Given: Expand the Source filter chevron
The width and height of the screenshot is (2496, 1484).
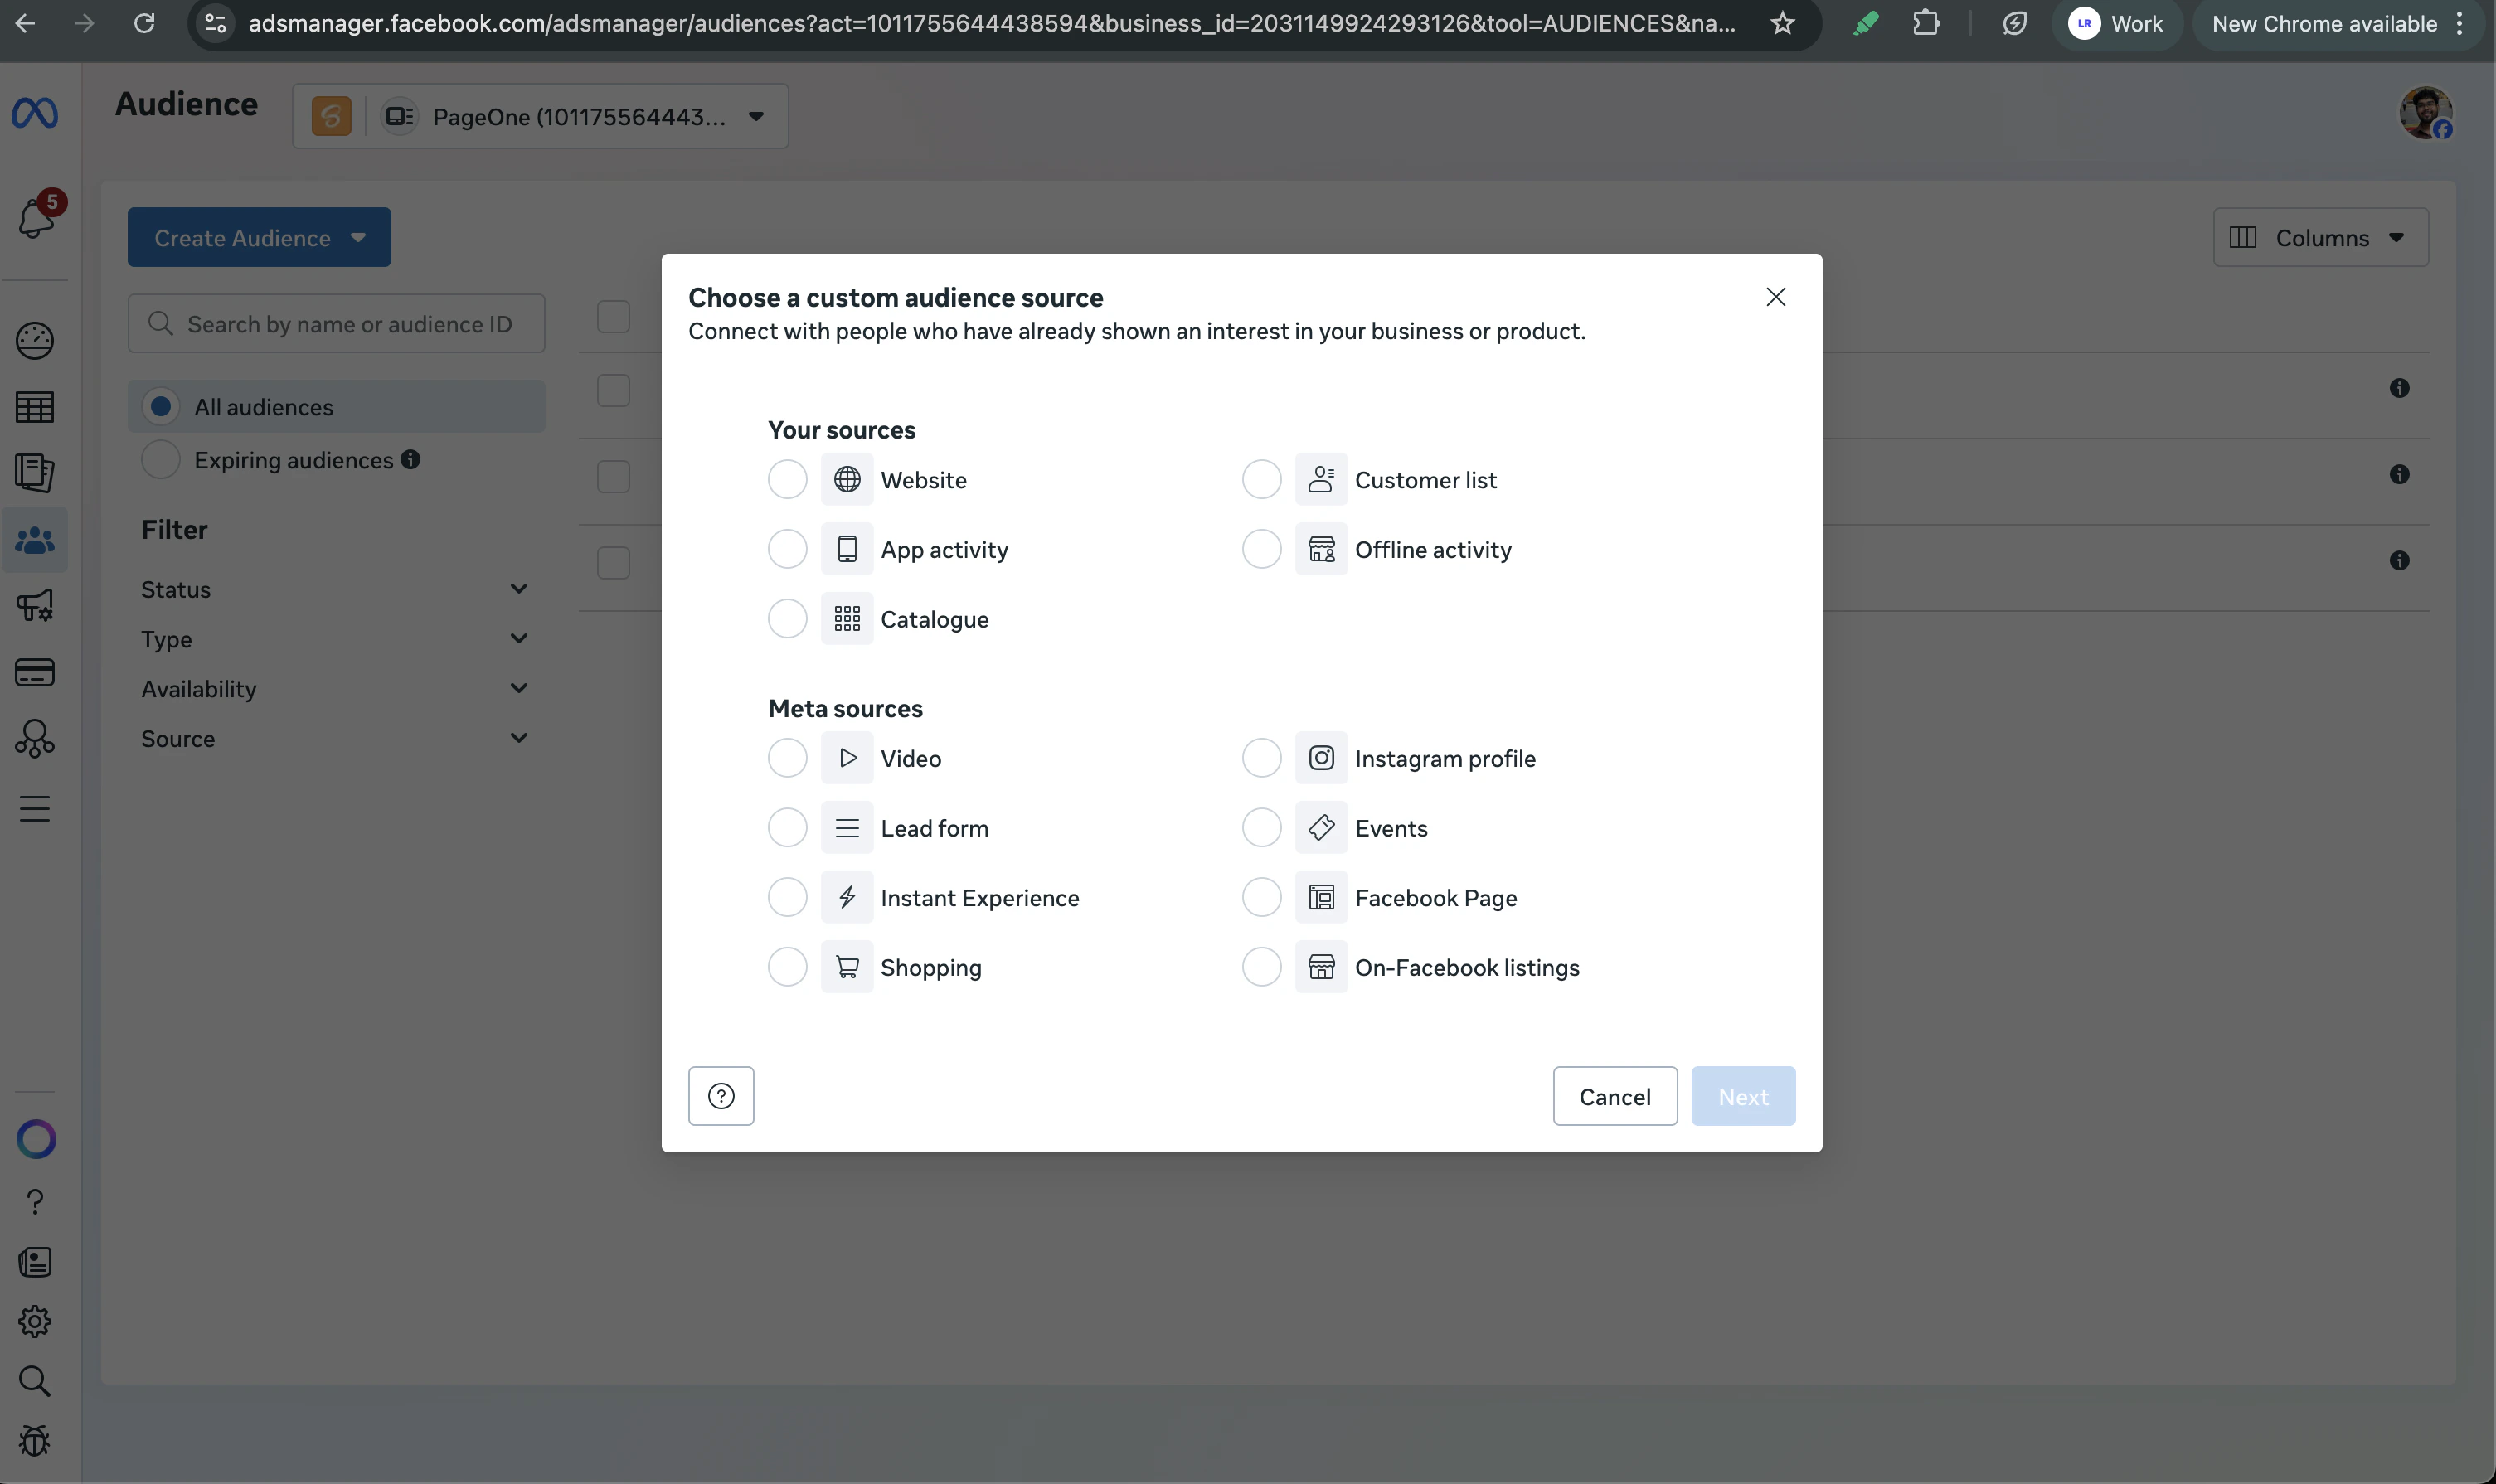Looking at the screenshot, I should (x=519, y=738).
